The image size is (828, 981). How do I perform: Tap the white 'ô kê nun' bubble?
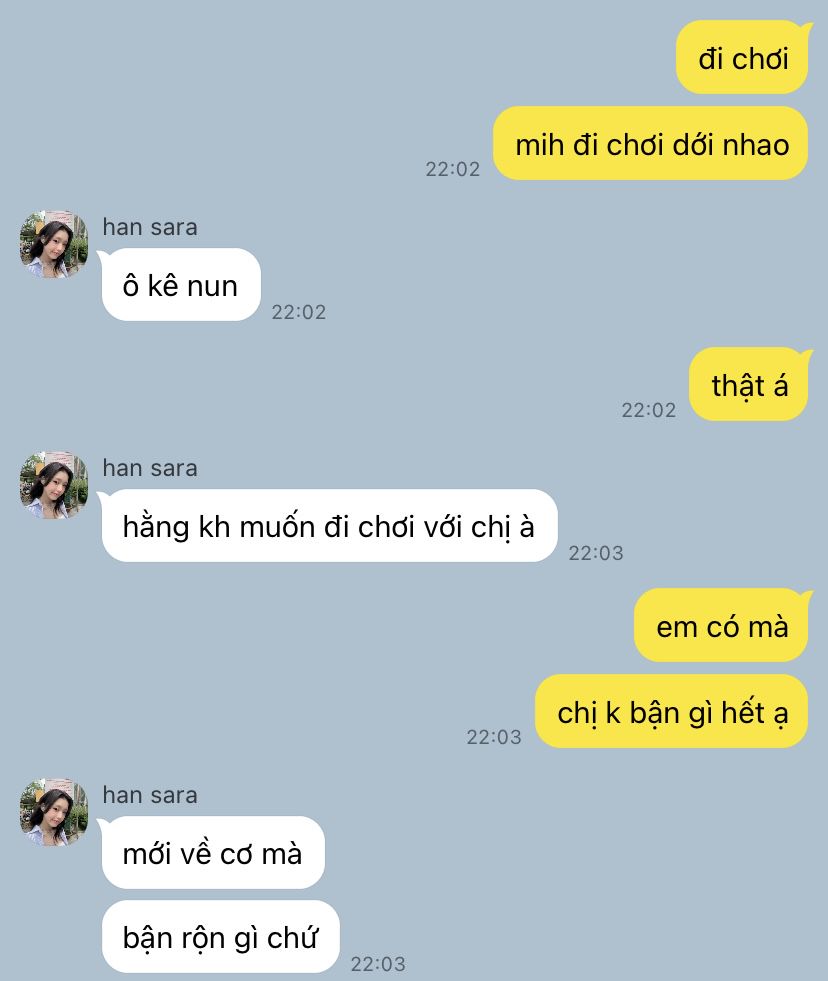tap(180, 285)
